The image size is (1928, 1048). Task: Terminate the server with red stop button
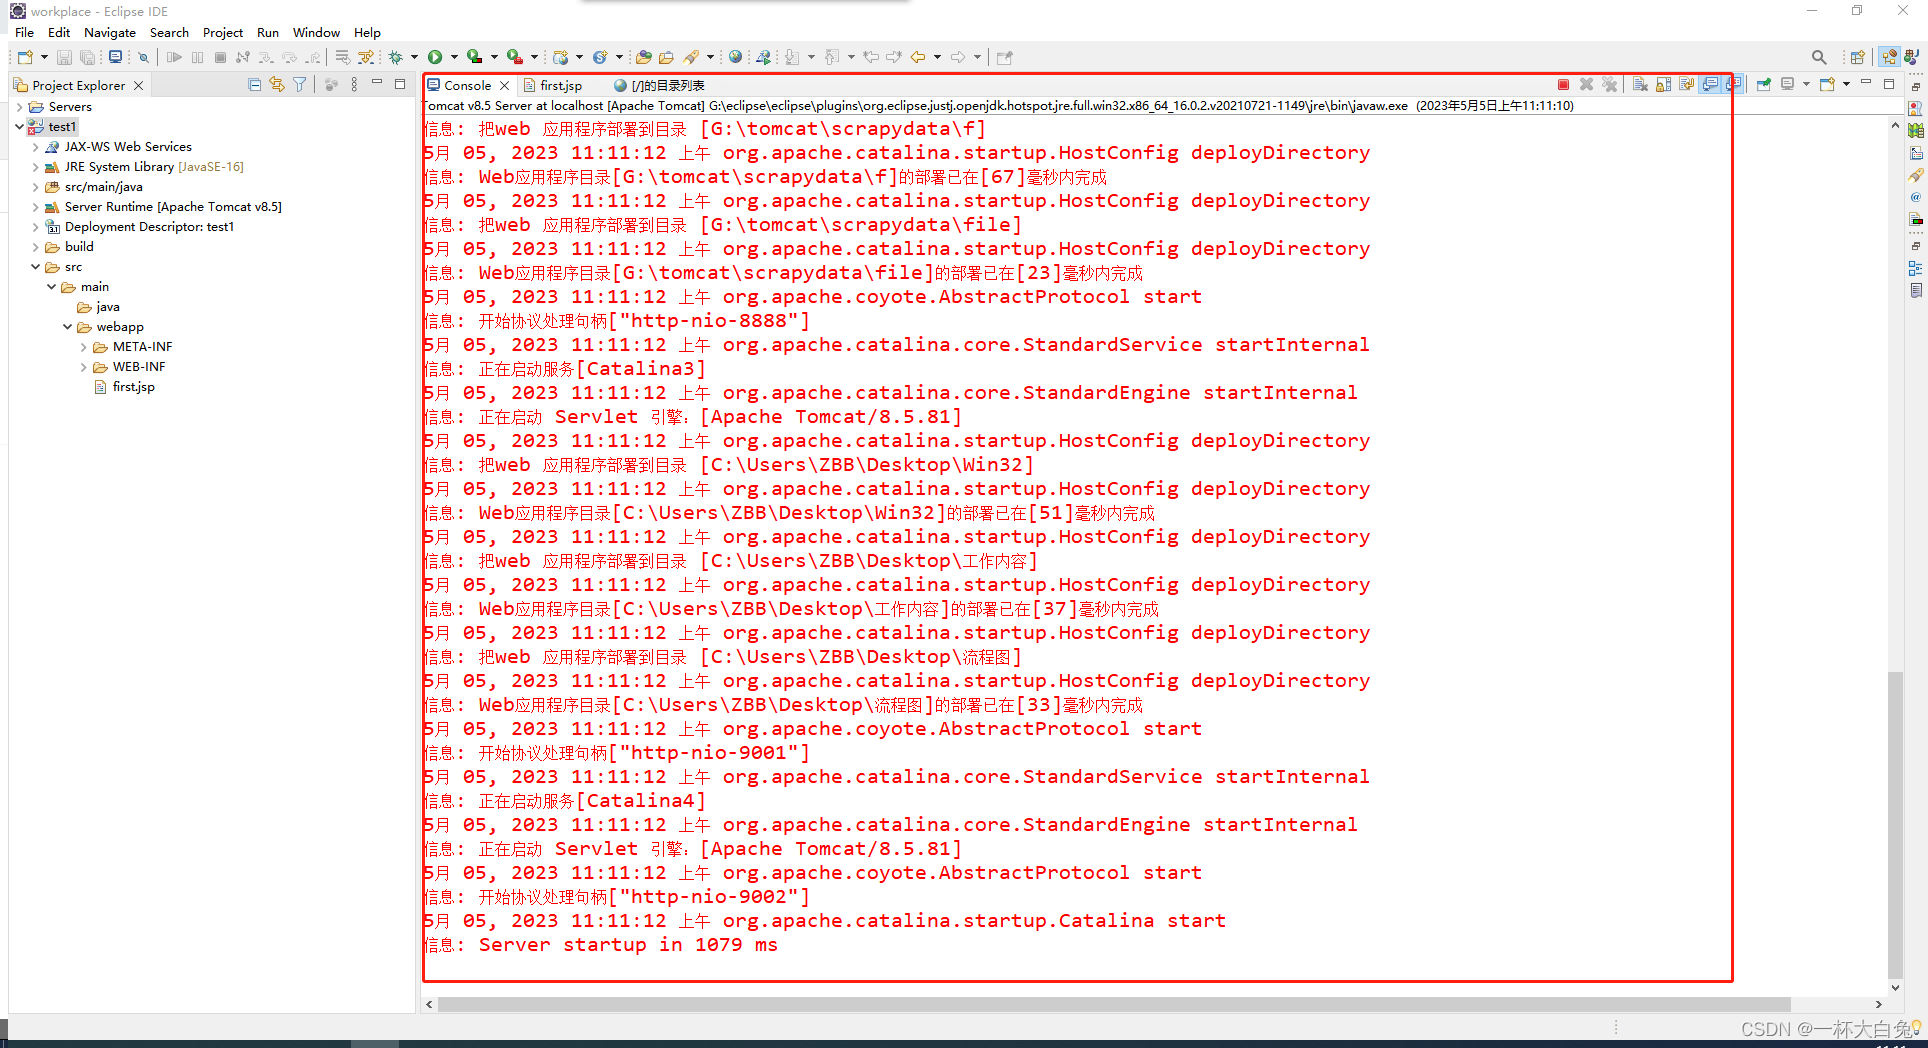coord(1563,85)
